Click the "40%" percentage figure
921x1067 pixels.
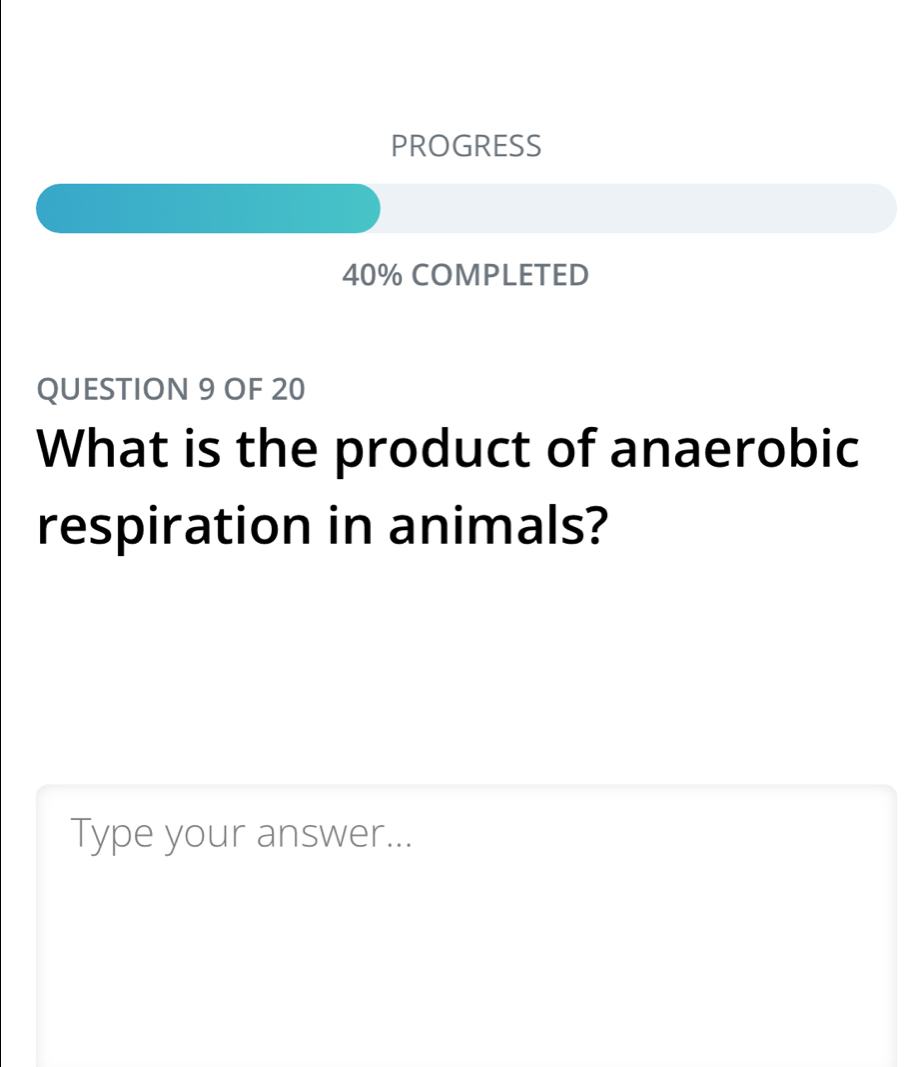click(371, 274)
